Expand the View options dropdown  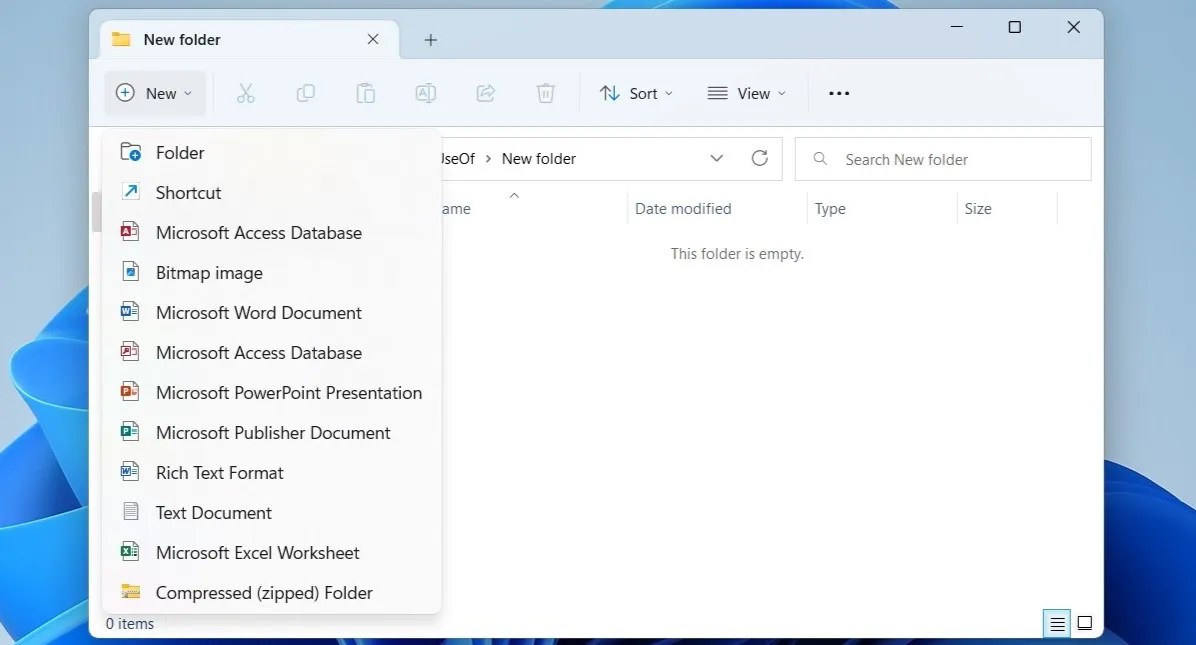pos(747,93)
